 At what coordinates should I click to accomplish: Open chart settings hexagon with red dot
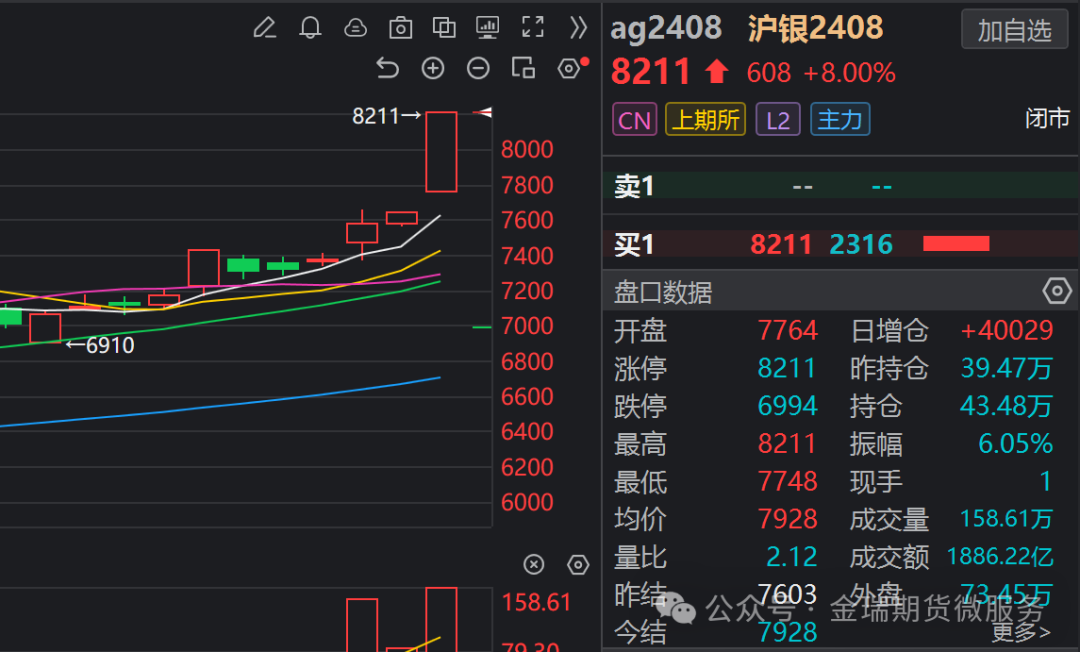(x=571, y=67)
